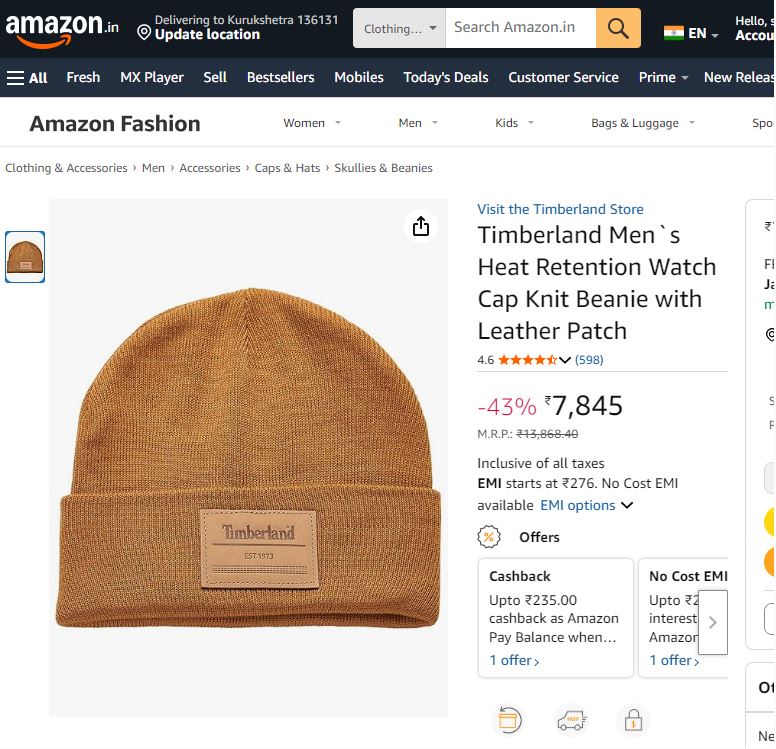Click the search magnifier button
This screenshot has width=776, height=749.
[x=618, y=29]
